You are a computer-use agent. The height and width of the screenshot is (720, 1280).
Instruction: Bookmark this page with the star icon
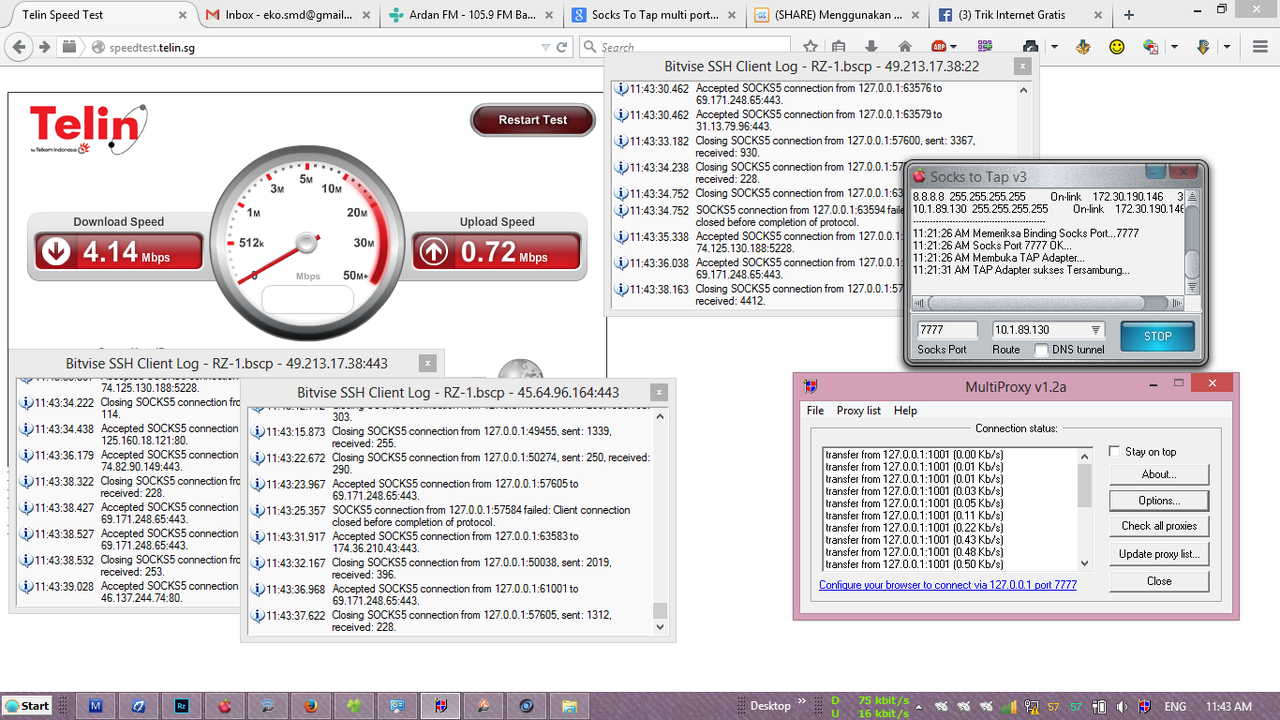coord(811,47)
